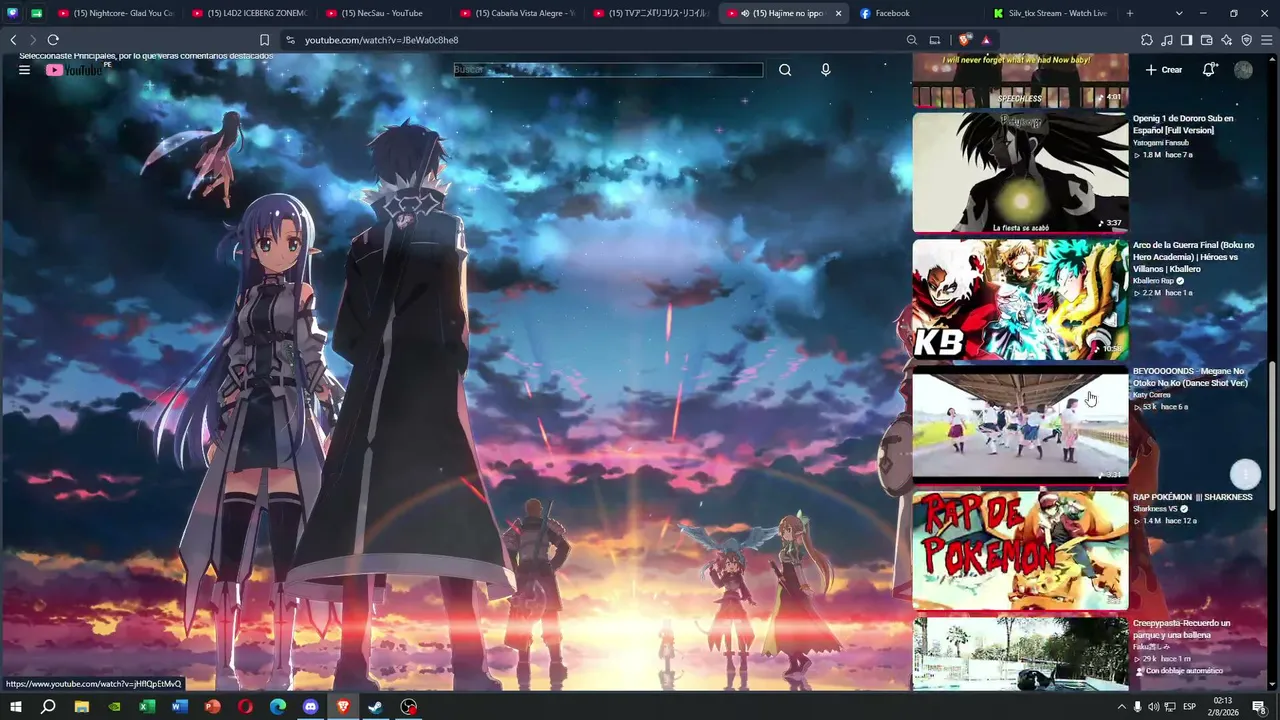Click the KB Boku no Hero thumbnail

[x=1020, y=299]
